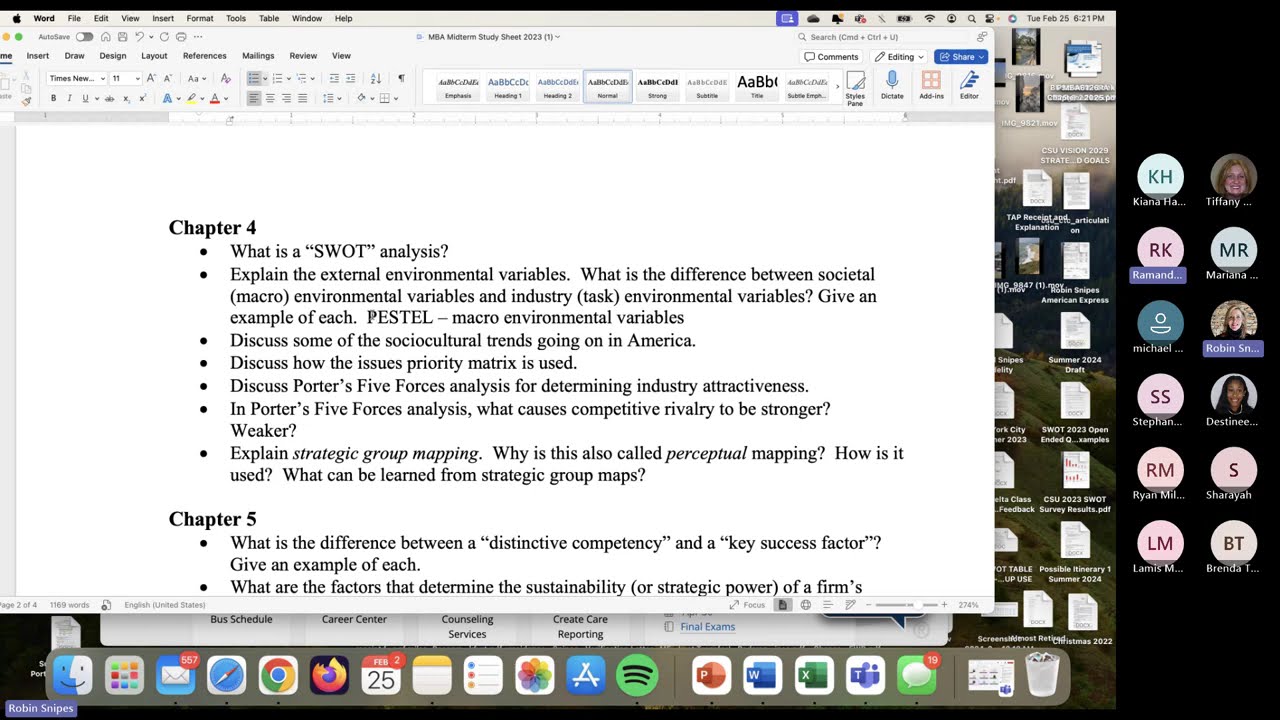Open the Styles Pane
Screen dimensions: 1280x720
[855, 87]
